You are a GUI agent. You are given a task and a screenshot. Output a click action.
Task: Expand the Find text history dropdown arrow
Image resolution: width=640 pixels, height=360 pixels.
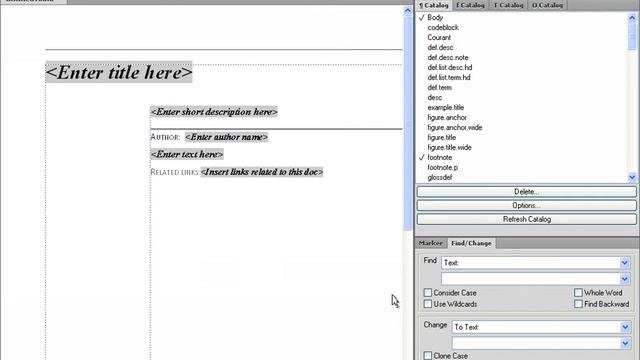click(624, 279)
